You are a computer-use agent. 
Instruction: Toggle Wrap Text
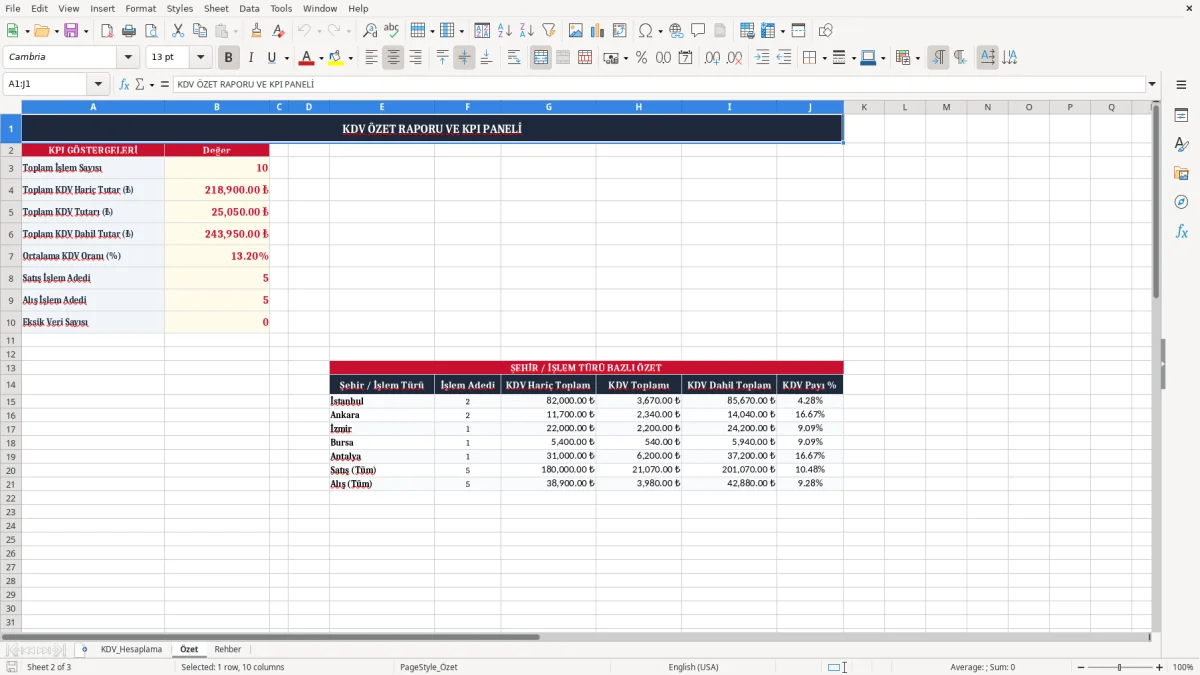click(x=514, y=58)
